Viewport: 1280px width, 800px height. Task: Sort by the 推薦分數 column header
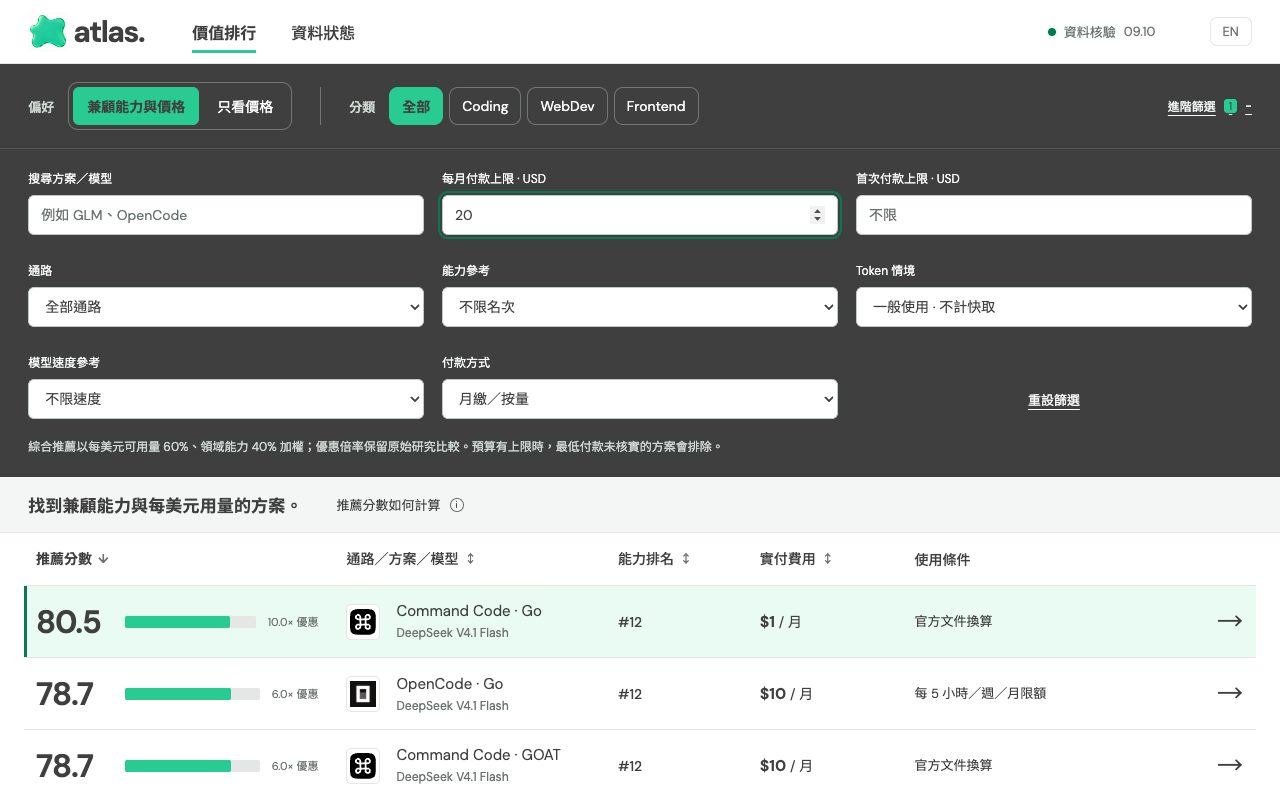click(x=72, y=559)
